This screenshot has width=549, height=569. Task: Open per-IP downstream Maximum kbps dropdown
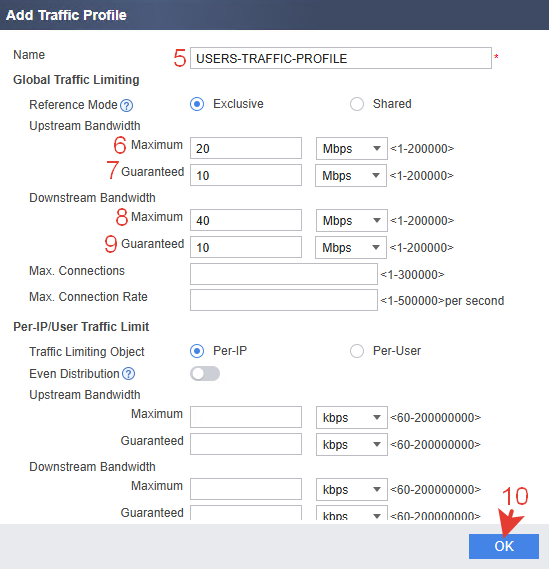[352, 489]
